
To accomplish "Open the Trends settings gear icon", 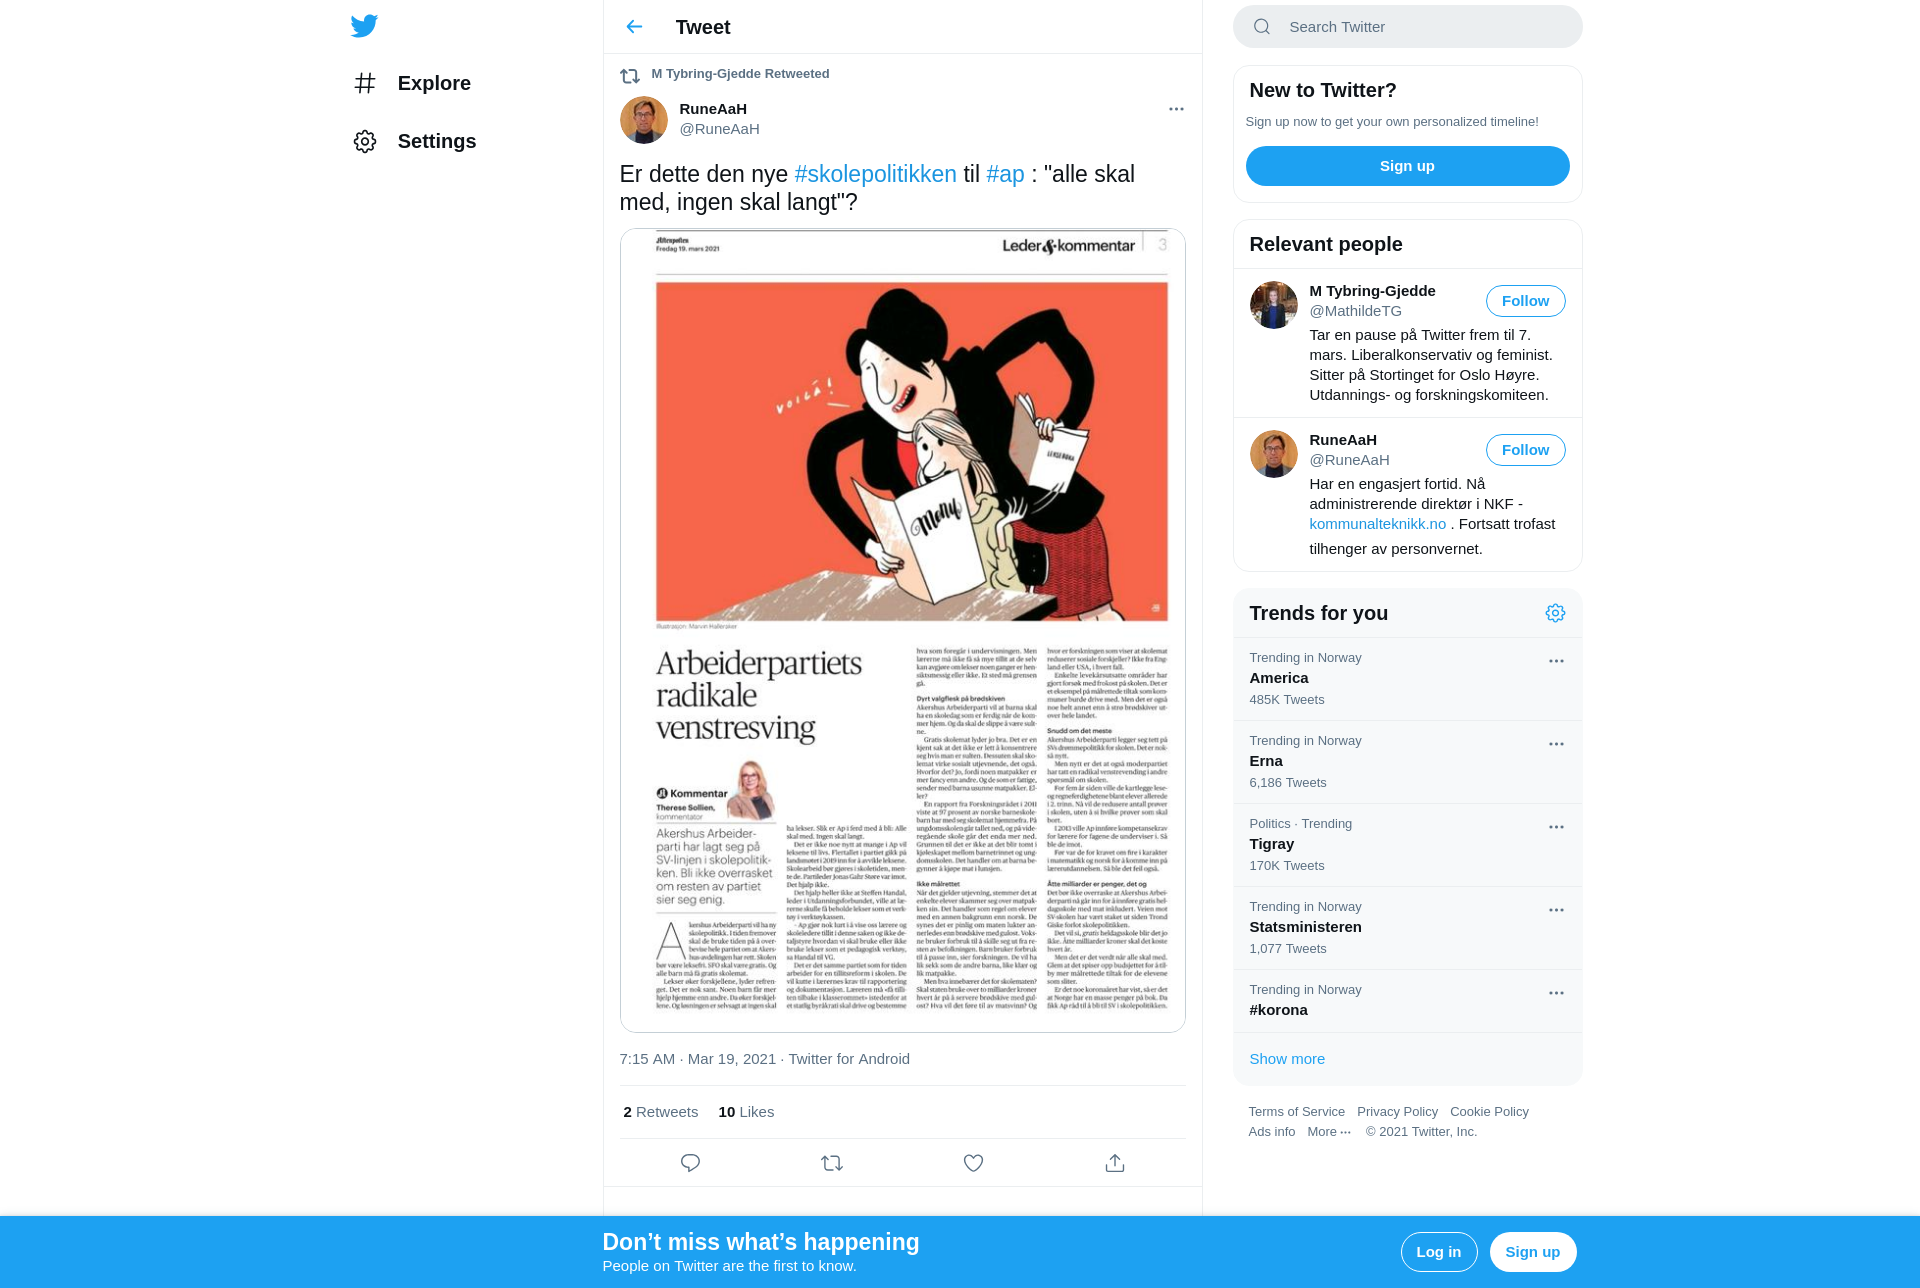I will tap(1555, 613).
